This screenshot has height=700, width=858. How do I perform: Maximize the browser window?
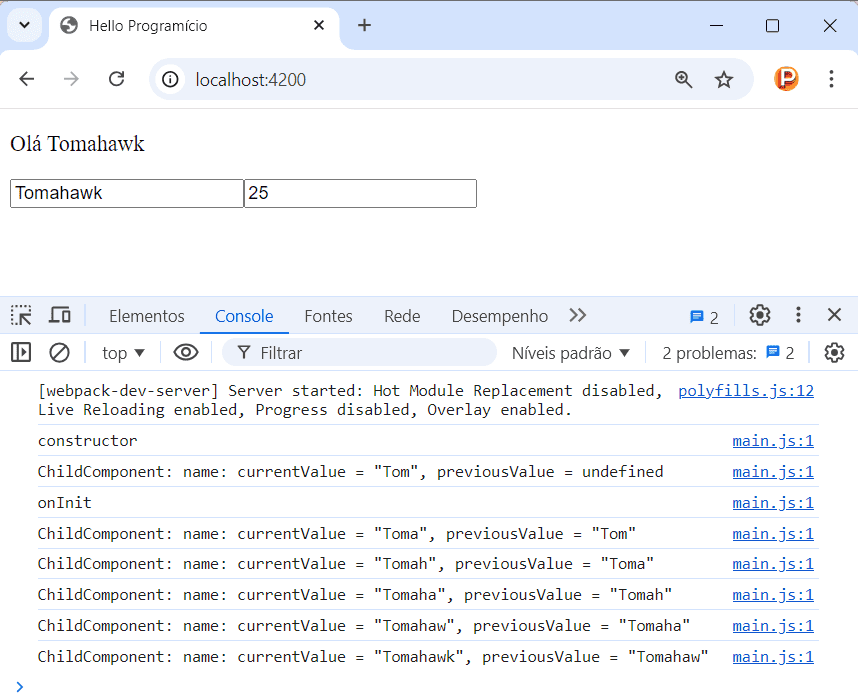tap(772, 26)
